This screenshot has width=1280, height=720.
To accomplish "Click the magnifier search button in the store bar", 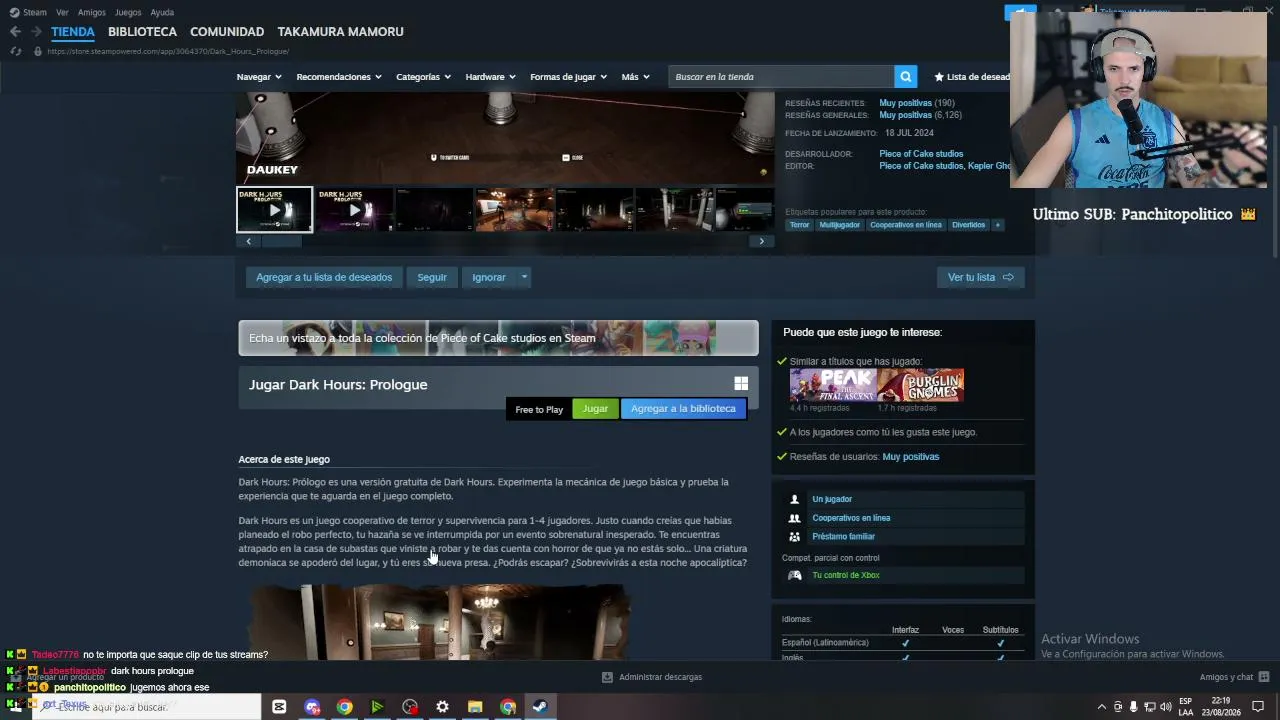I will click(905, 77).
